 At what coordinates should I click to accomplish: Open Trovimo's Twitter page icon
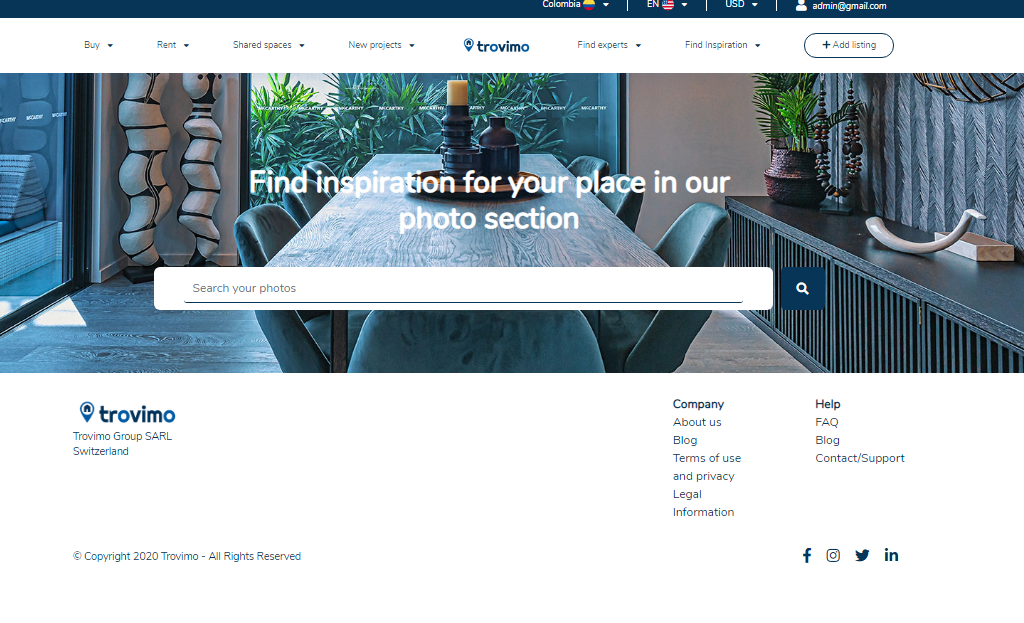[x=862, y=555]
